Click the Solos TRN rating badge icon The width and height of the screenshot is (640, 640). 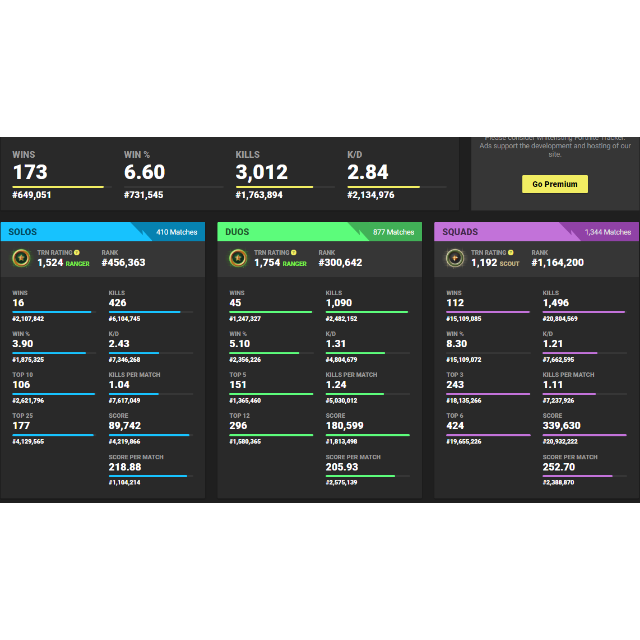[21, 258]
